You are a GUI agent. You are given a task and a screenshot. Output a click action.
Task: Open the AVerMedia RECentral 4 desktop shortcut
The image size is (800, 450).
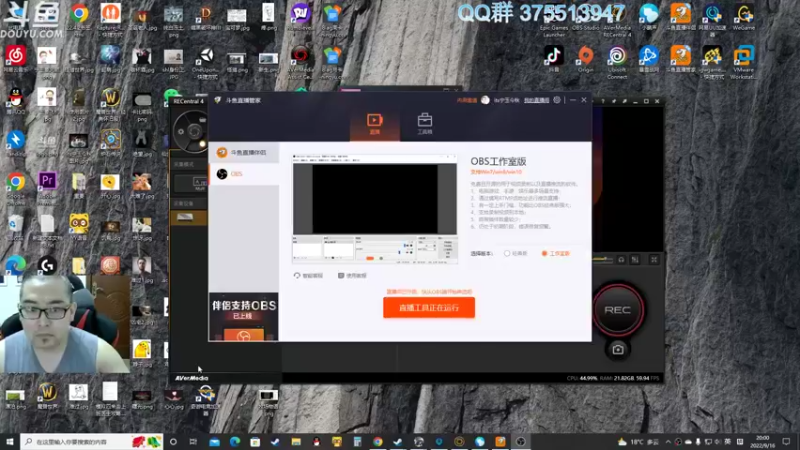click(x=617, y=20)
